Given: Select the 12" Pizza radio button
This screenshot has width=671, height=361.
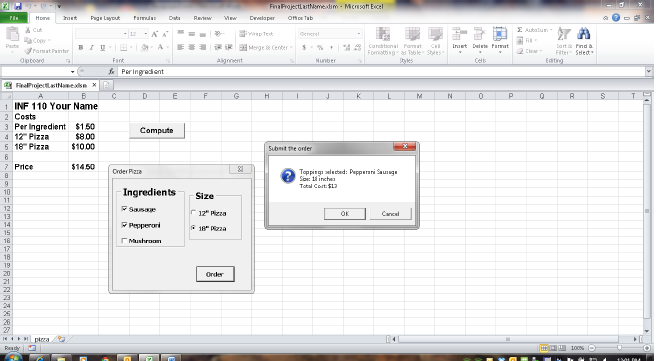Looking at the screenshot, I should tap(193, 213).
